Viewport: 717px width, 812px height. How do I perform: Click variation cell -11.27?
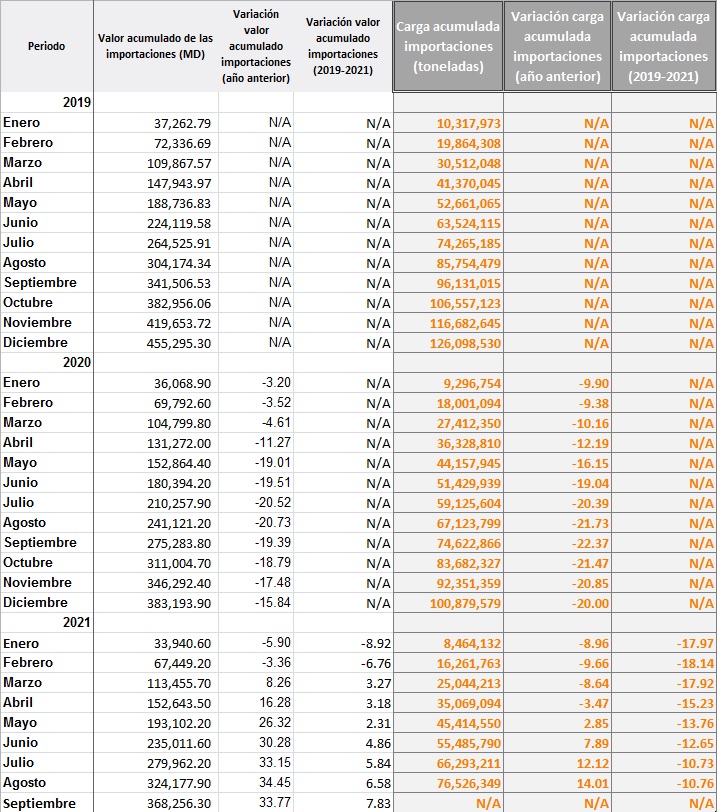click(x=256, y=443)
